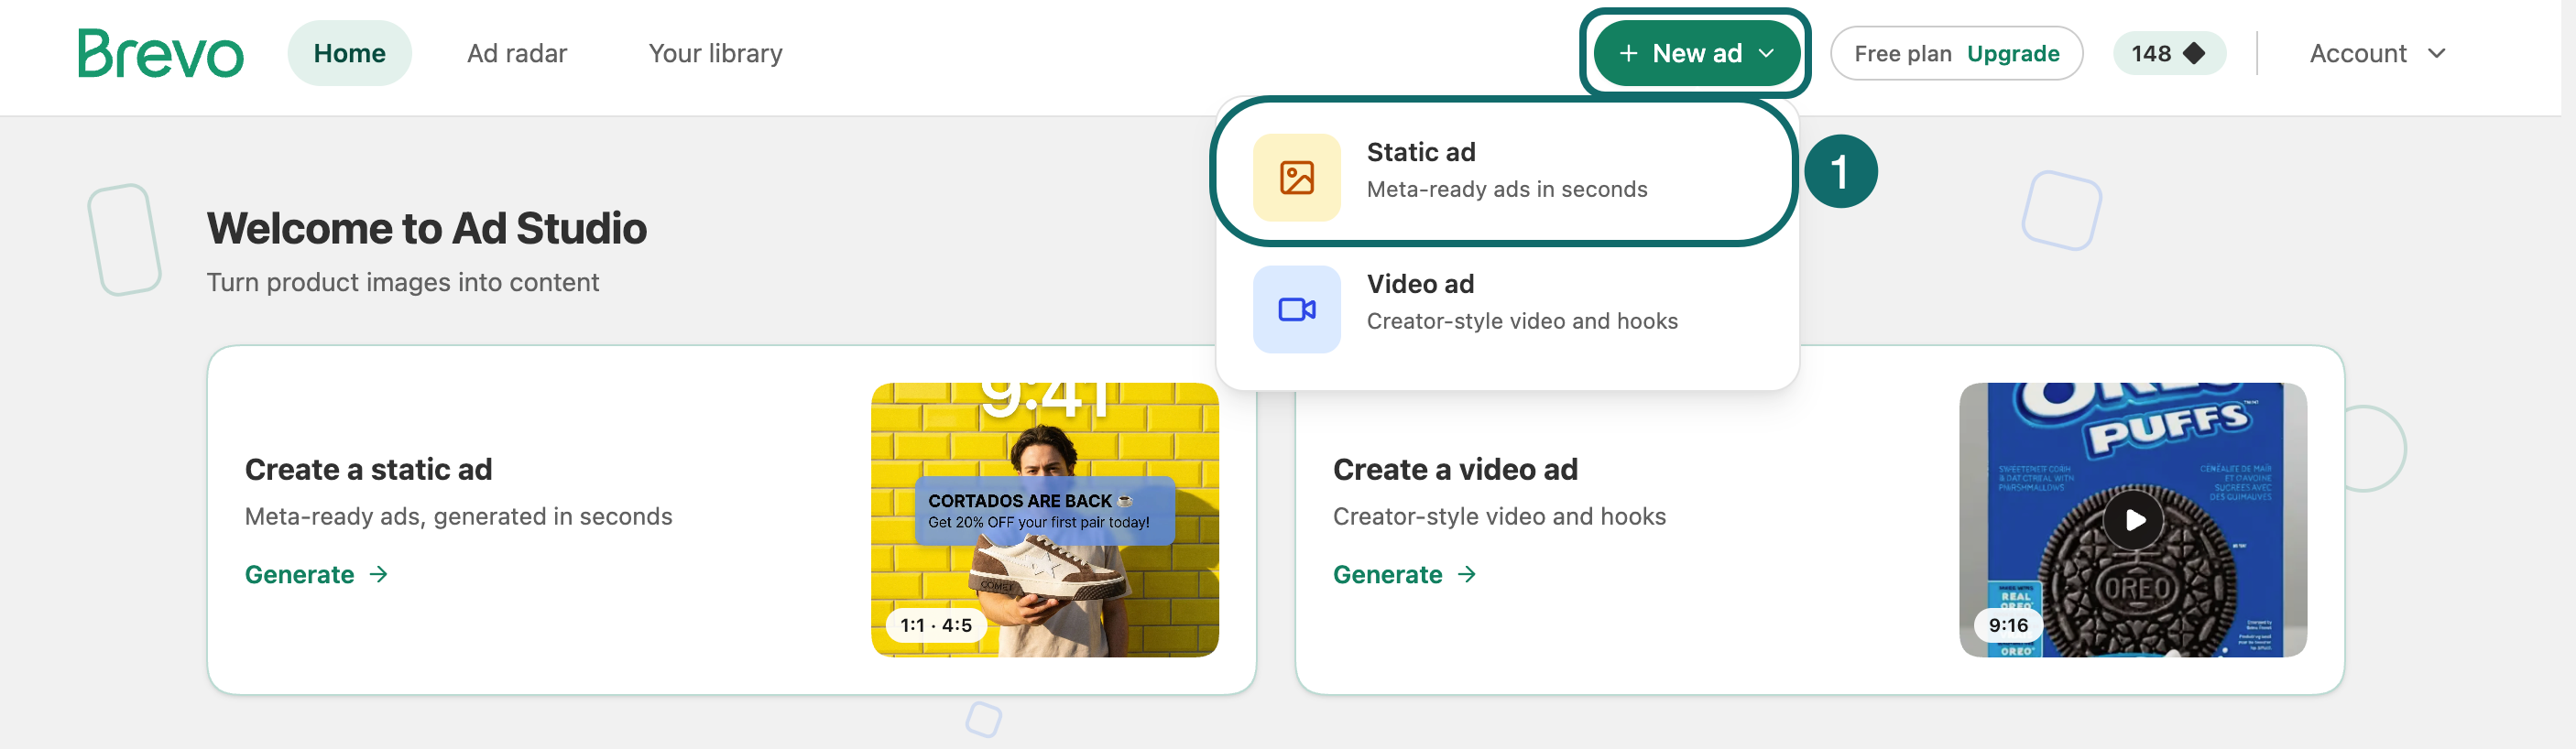This screenshot has height=749, width=2576.
Task: Click the Create a video ad heading
Action: [x=1455, y=469]
